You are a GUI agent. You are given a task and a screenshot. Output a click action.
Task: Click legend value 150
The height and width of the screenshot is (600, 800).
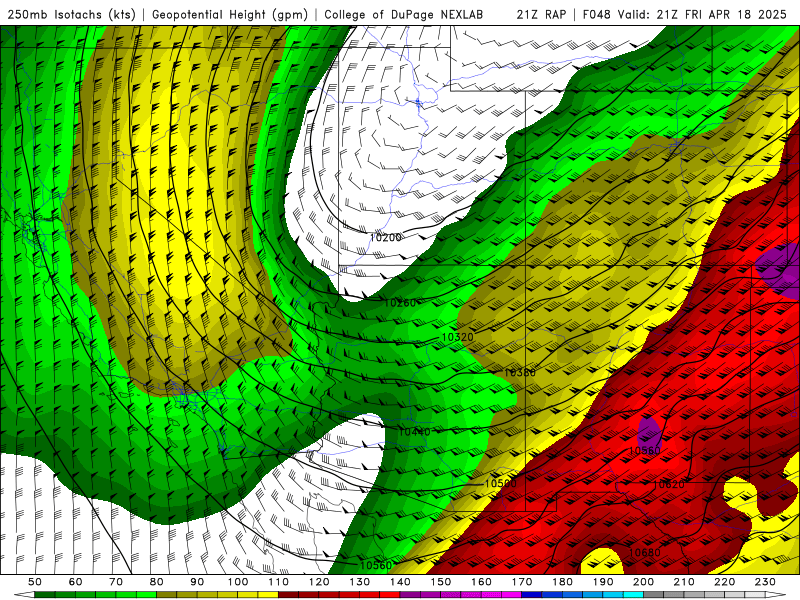pyautogui.click(x=441, y=582)
